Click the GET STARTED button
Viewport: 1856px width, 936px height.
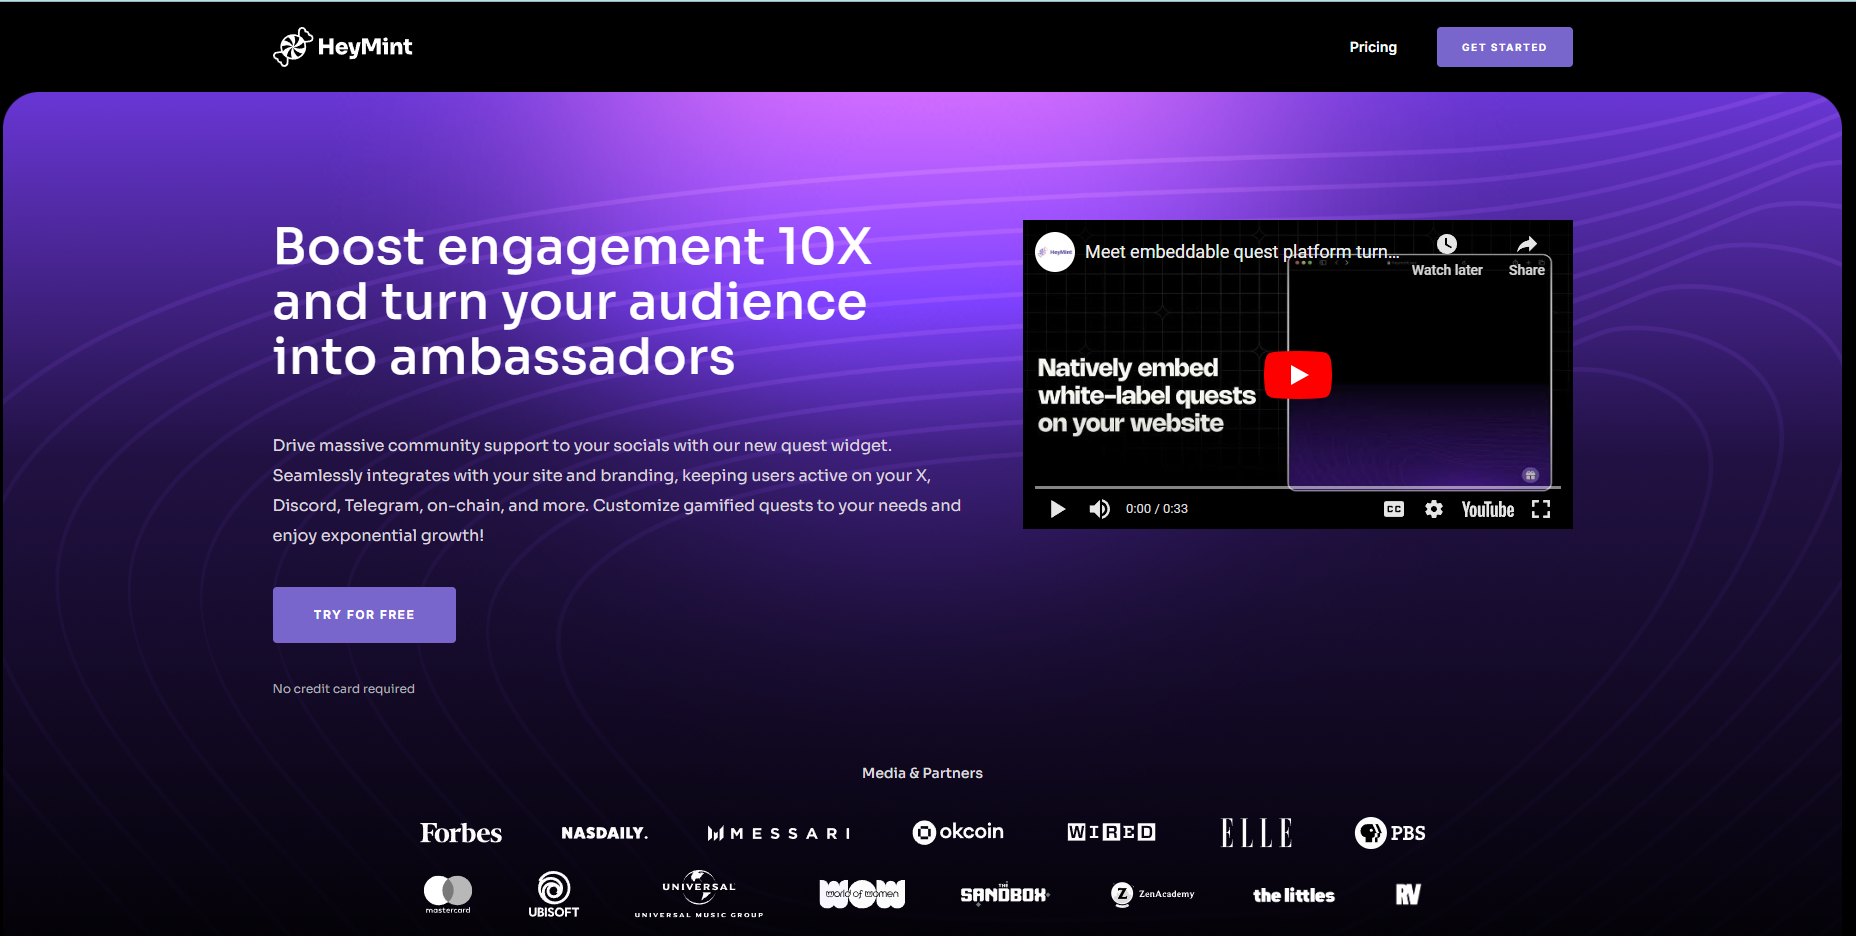[x=1504, y=47]
